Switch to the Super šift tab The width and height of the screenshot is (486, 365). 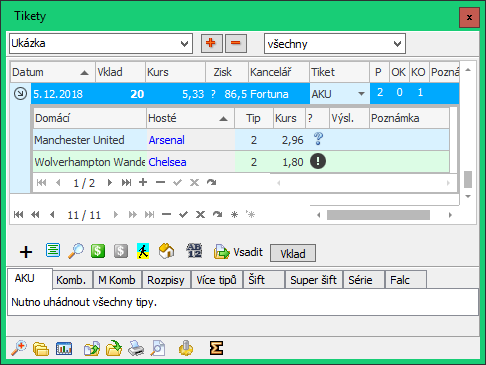(314, 280)
